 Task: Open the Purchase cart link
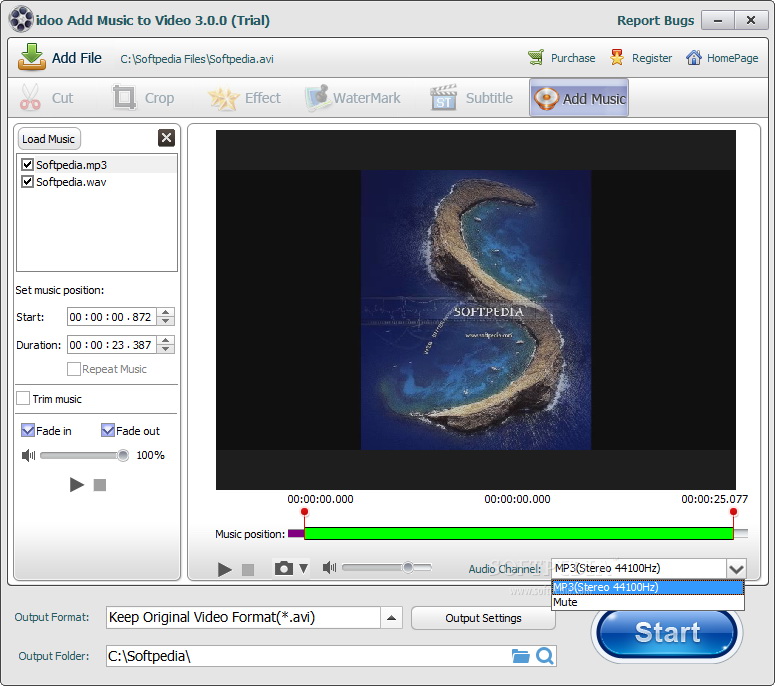point(561,58)
